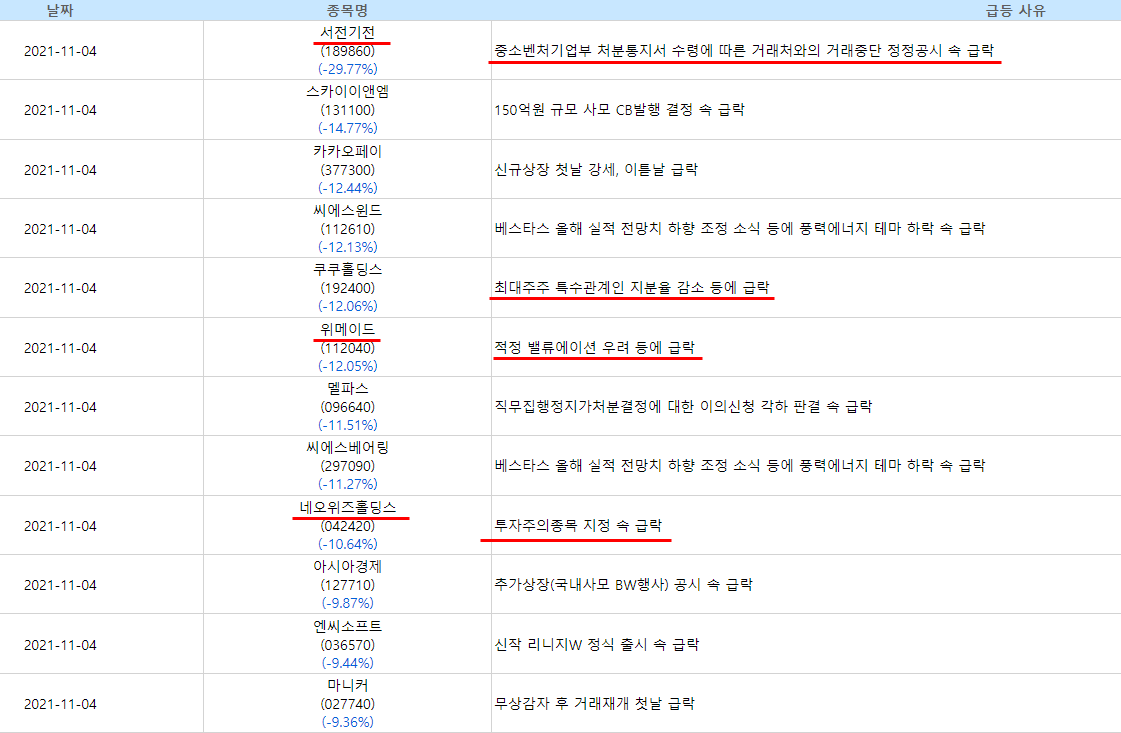This screenshot has width=1121, height=733.
Task: Click stock code (042420)
Action: pyautogui.click(x=347, y=526)
